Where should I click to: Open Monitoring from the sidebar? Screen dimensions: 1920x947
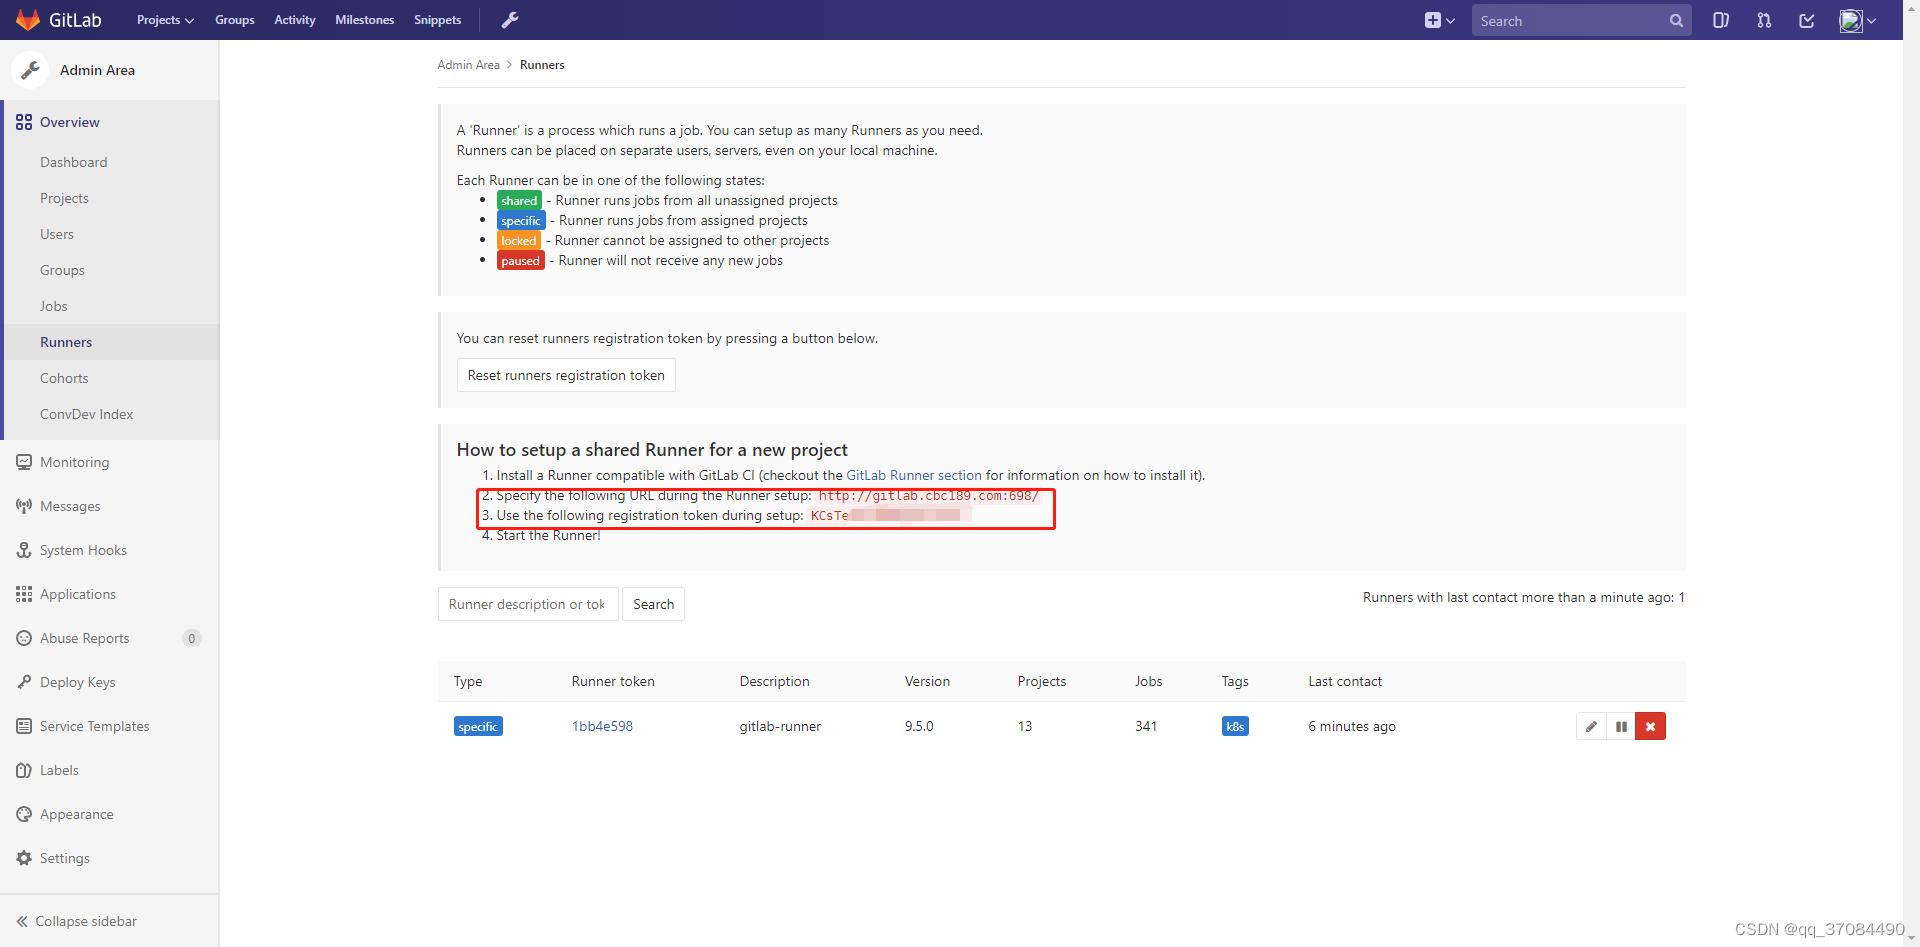coord(74,461)
